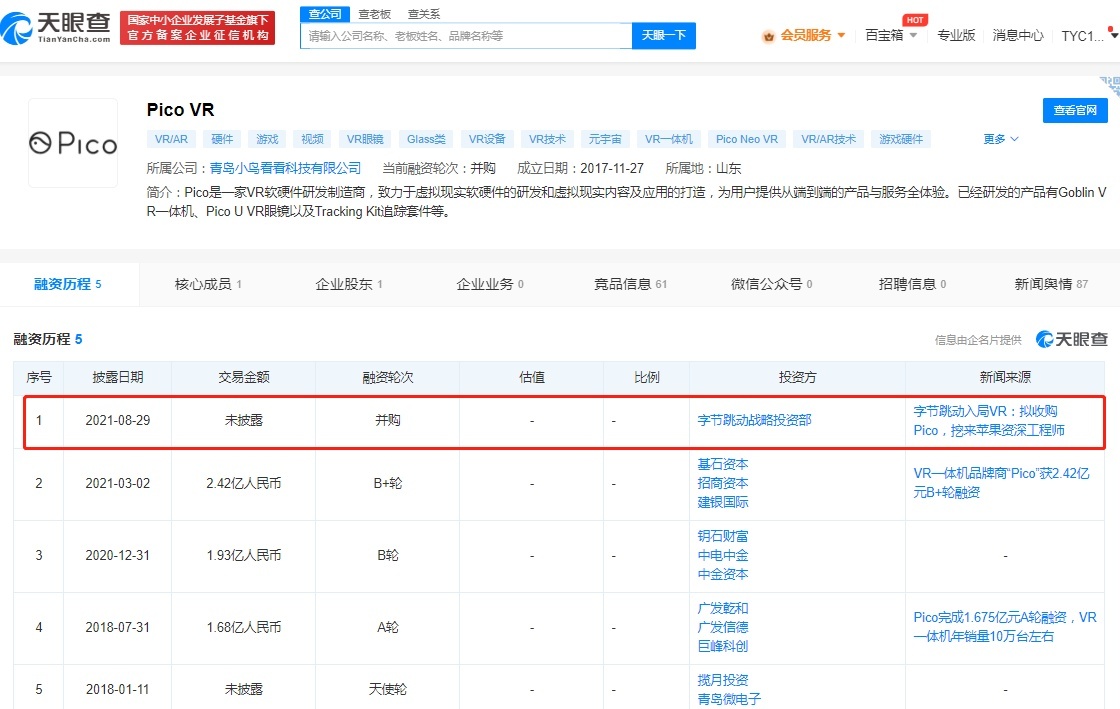Click the Pico company logo thumbnail
Image resolution: width=1120 pixels, height=709 pixels.
[x=73, y=143]
